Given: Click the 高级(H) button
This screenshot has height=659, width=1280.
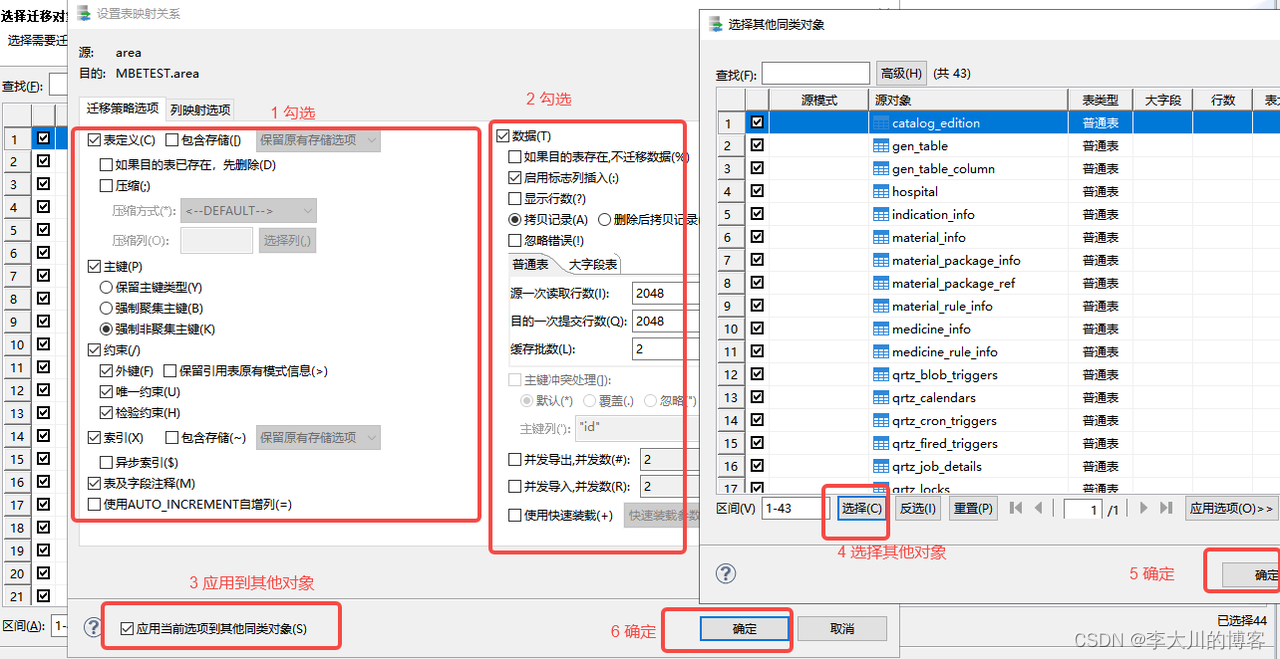Looking at the screenshot, I should (x=899, y=73).
